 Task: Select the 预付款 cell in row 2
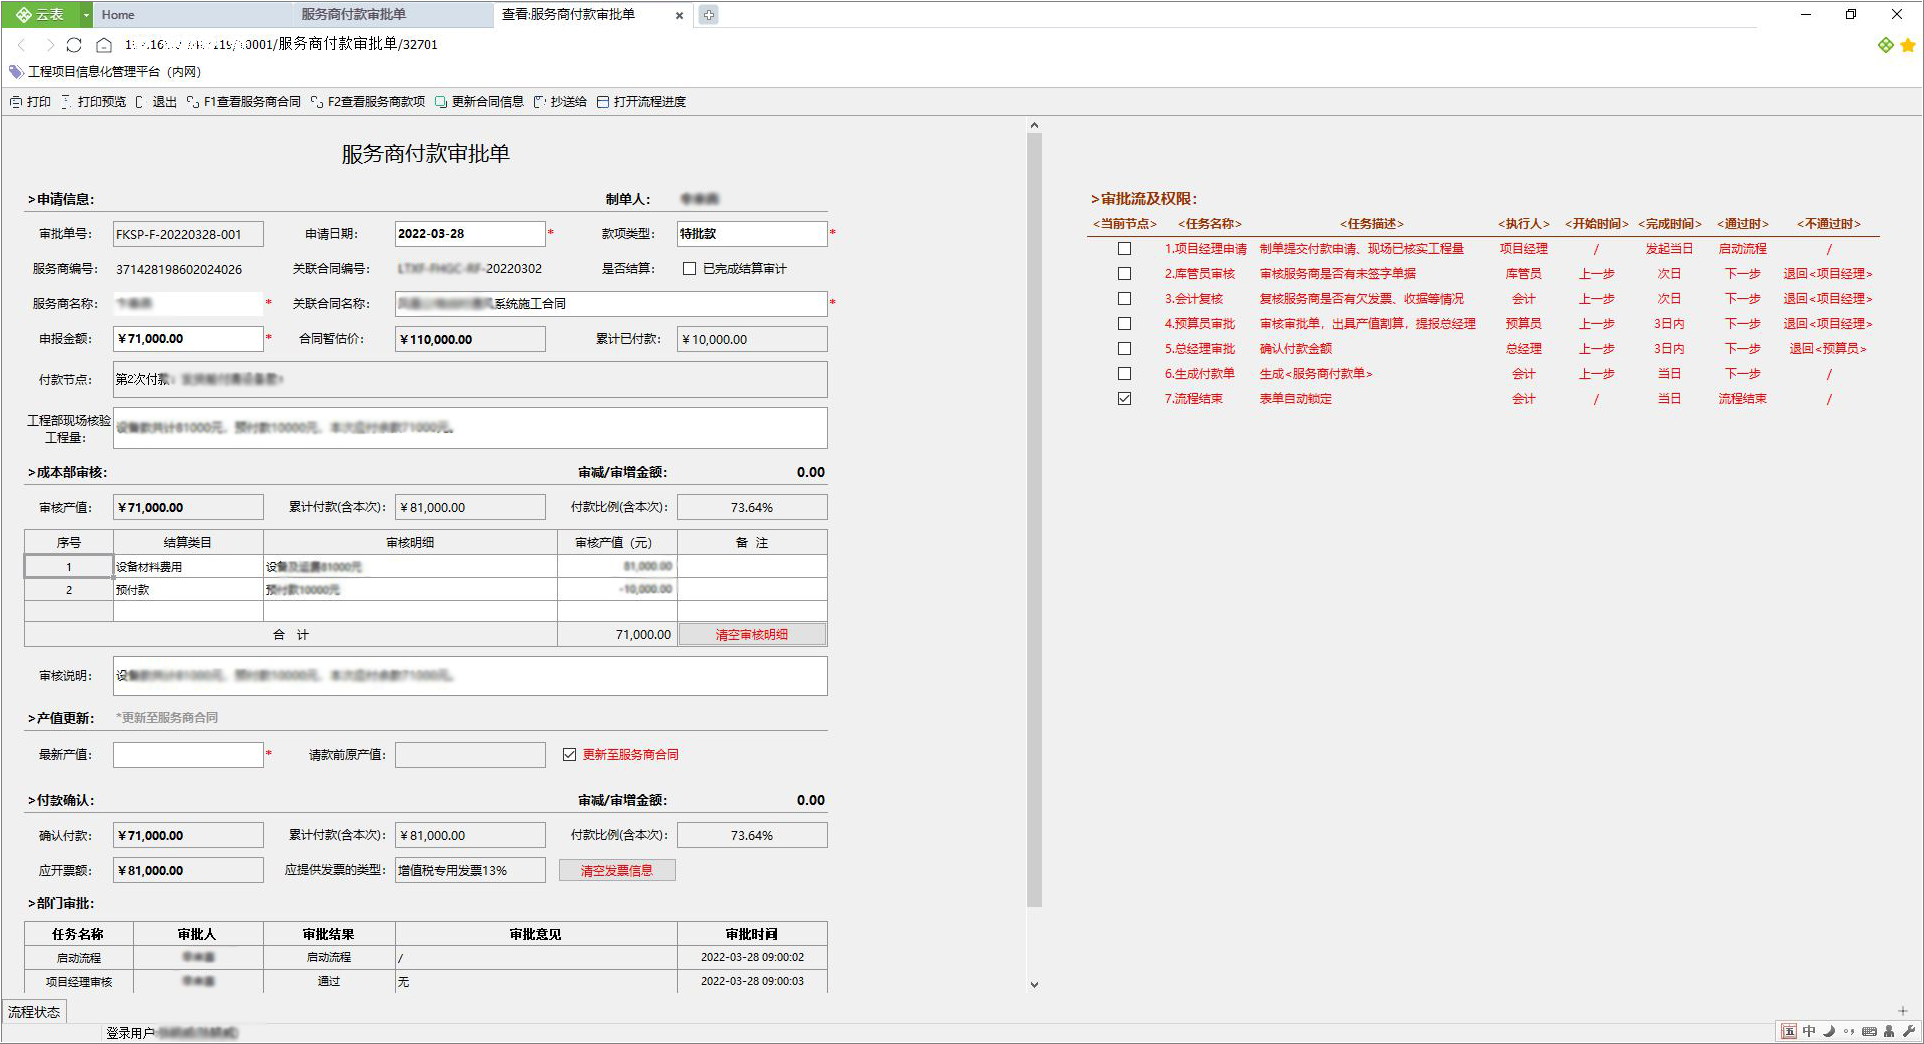click(x=188, y=590)
